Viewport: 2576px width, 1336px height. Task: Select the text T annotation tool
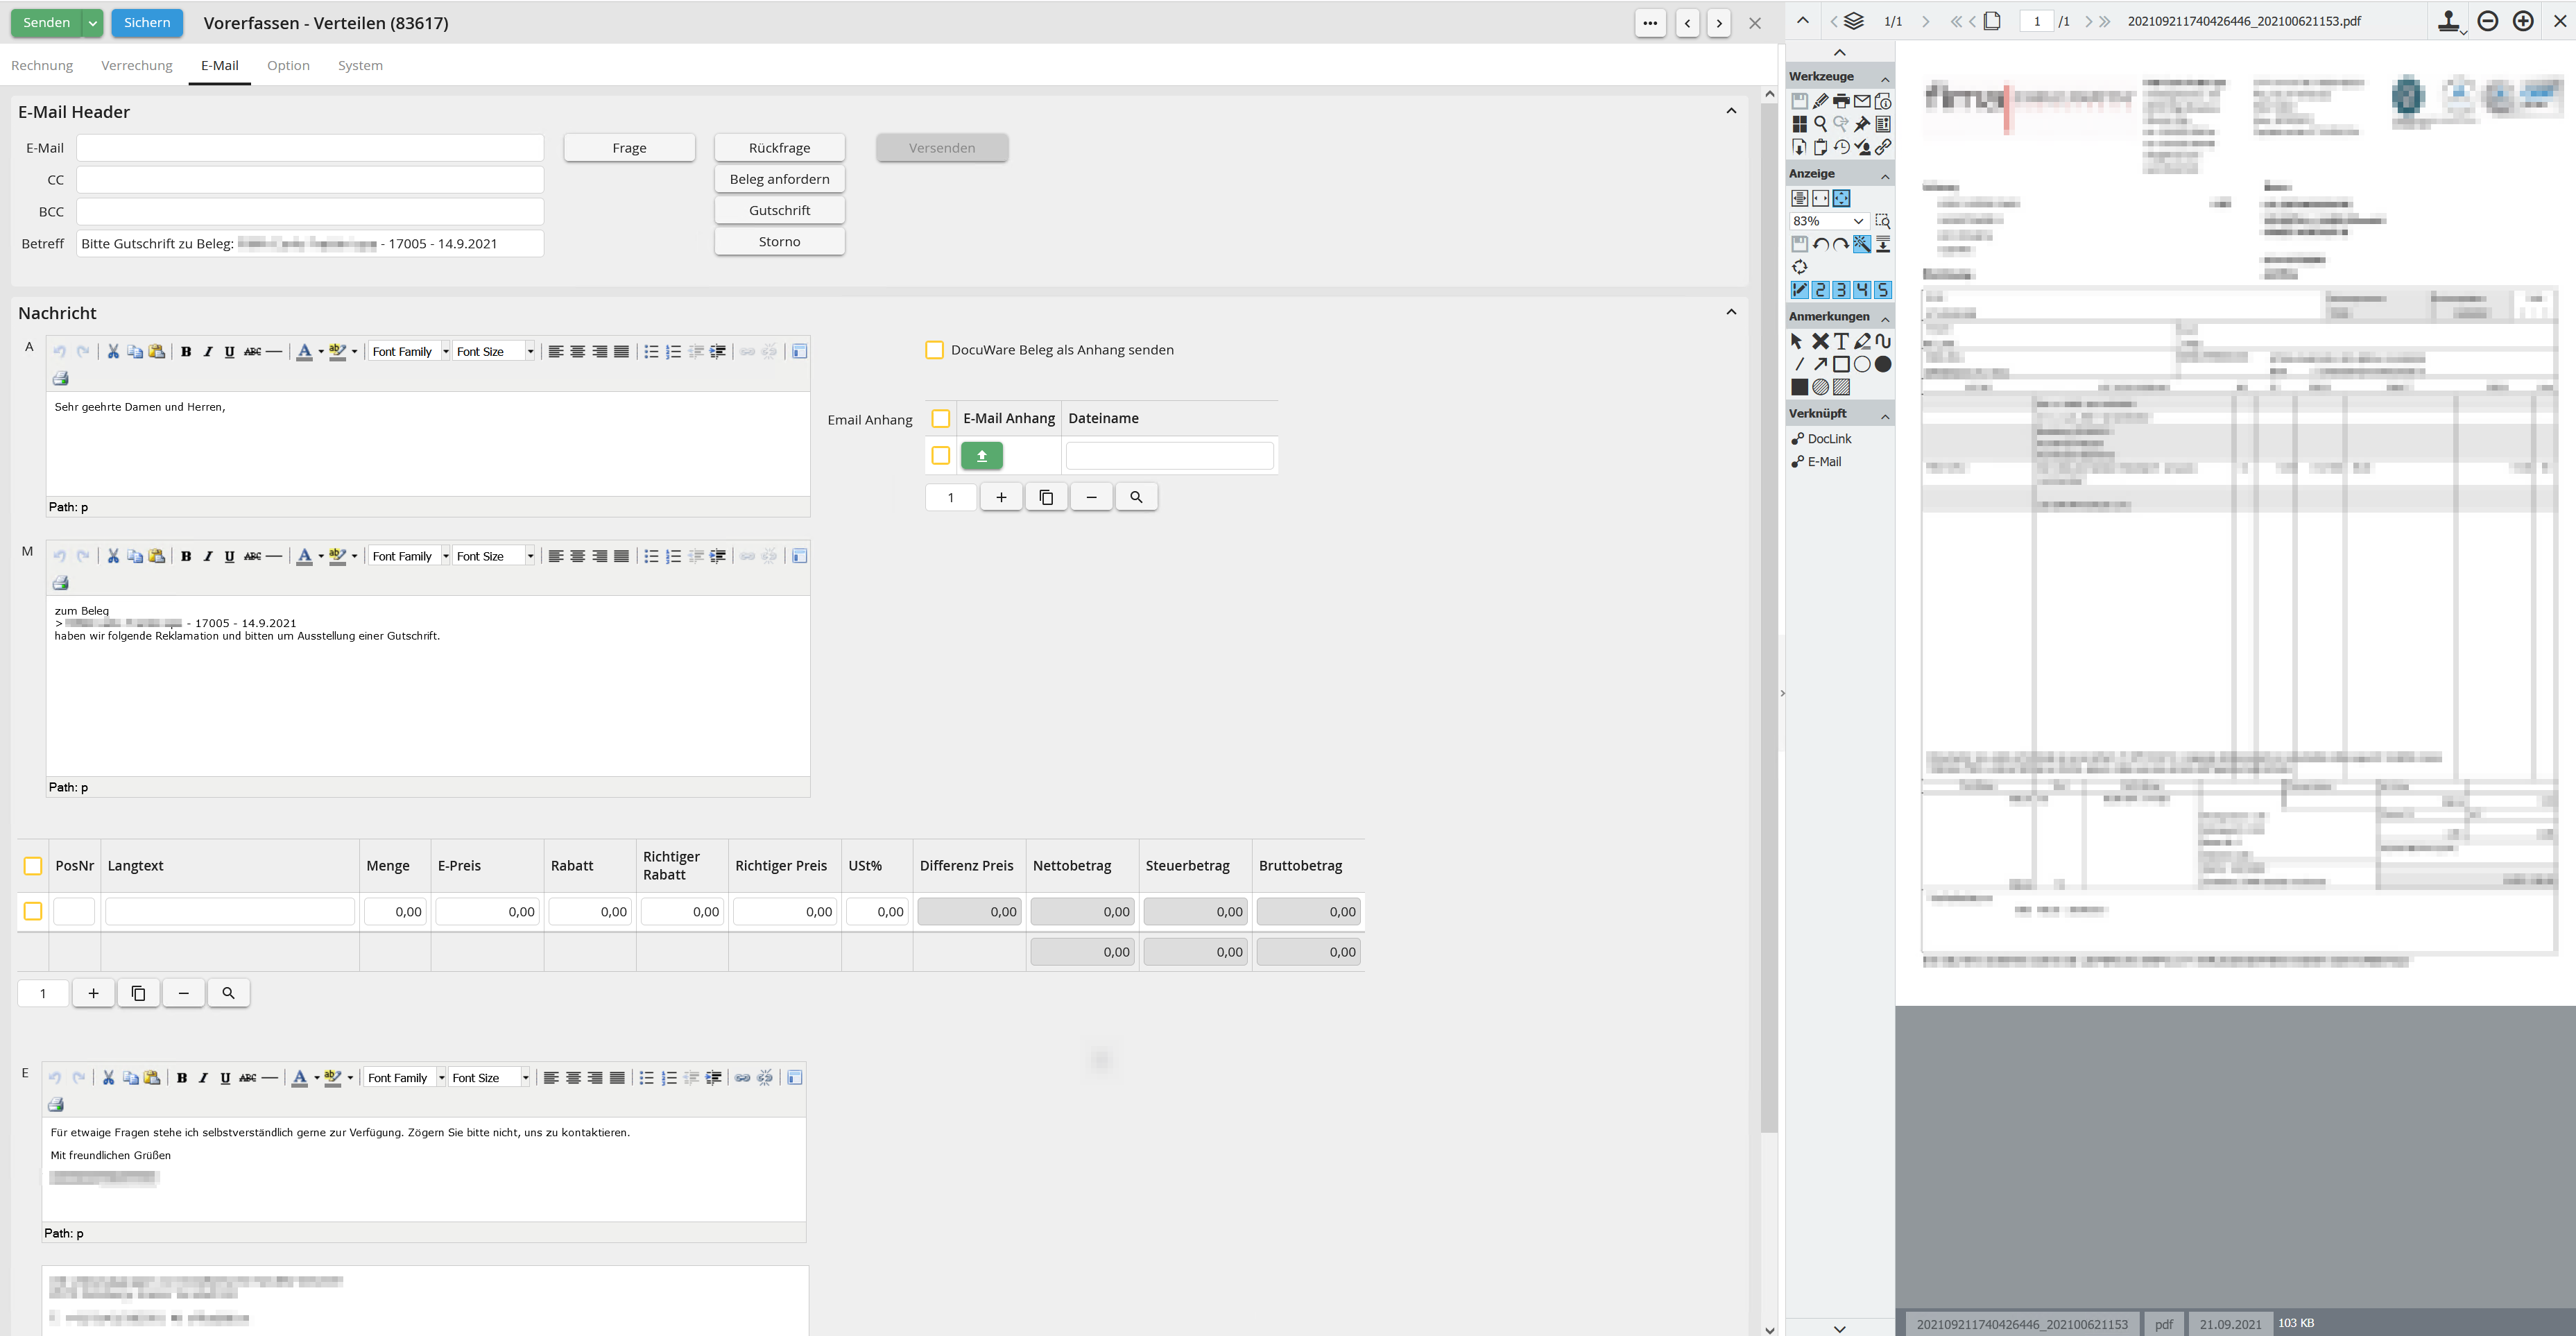click(1841, 341)
